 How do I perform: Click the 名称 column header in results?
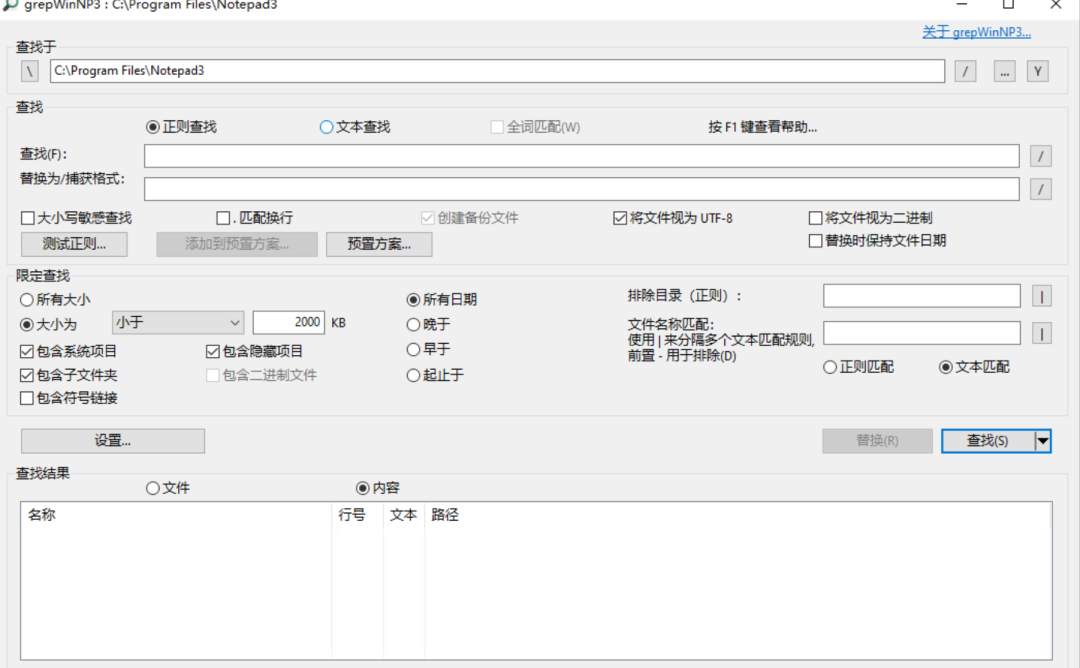(x=42, y=515)
